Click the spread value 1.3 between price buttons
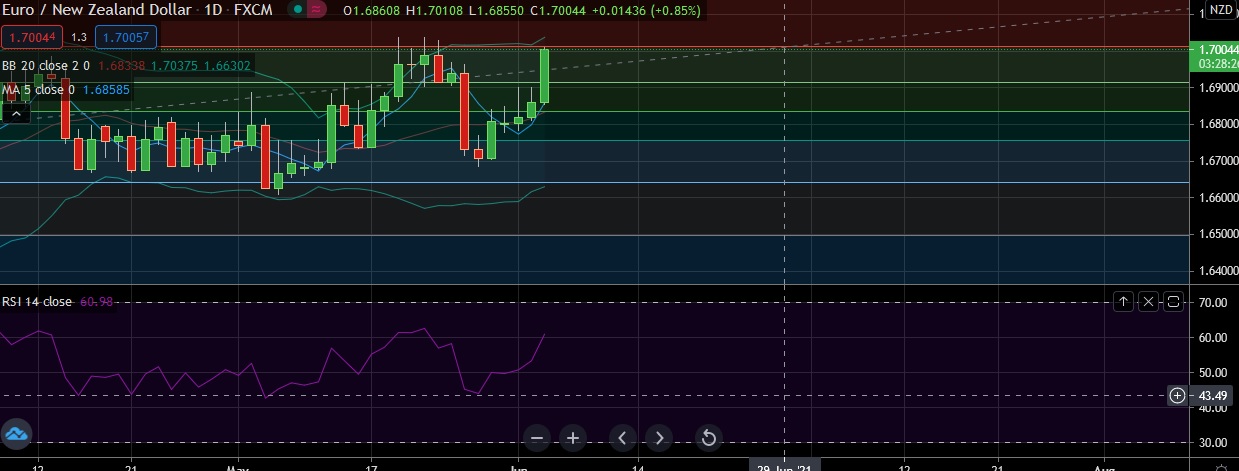 click(80, 37)
